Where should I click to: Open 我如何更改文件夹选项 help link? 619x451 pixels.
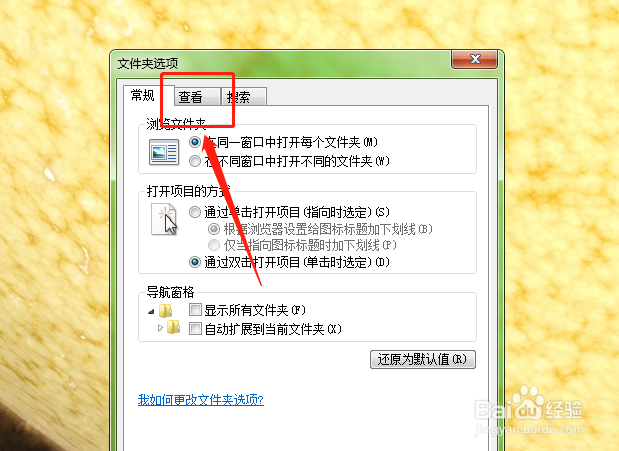click(x=201, y=400)
